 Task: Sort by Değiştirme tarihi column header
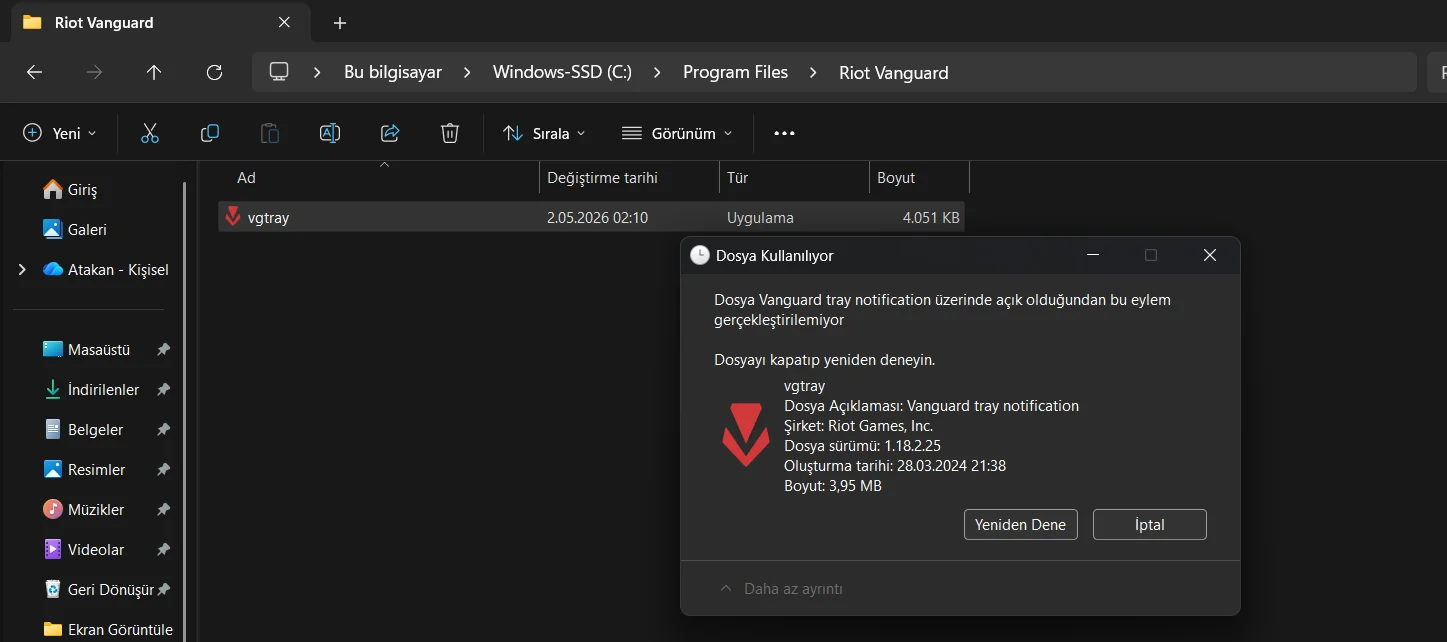pyautogui.click(x=629, y=177)
